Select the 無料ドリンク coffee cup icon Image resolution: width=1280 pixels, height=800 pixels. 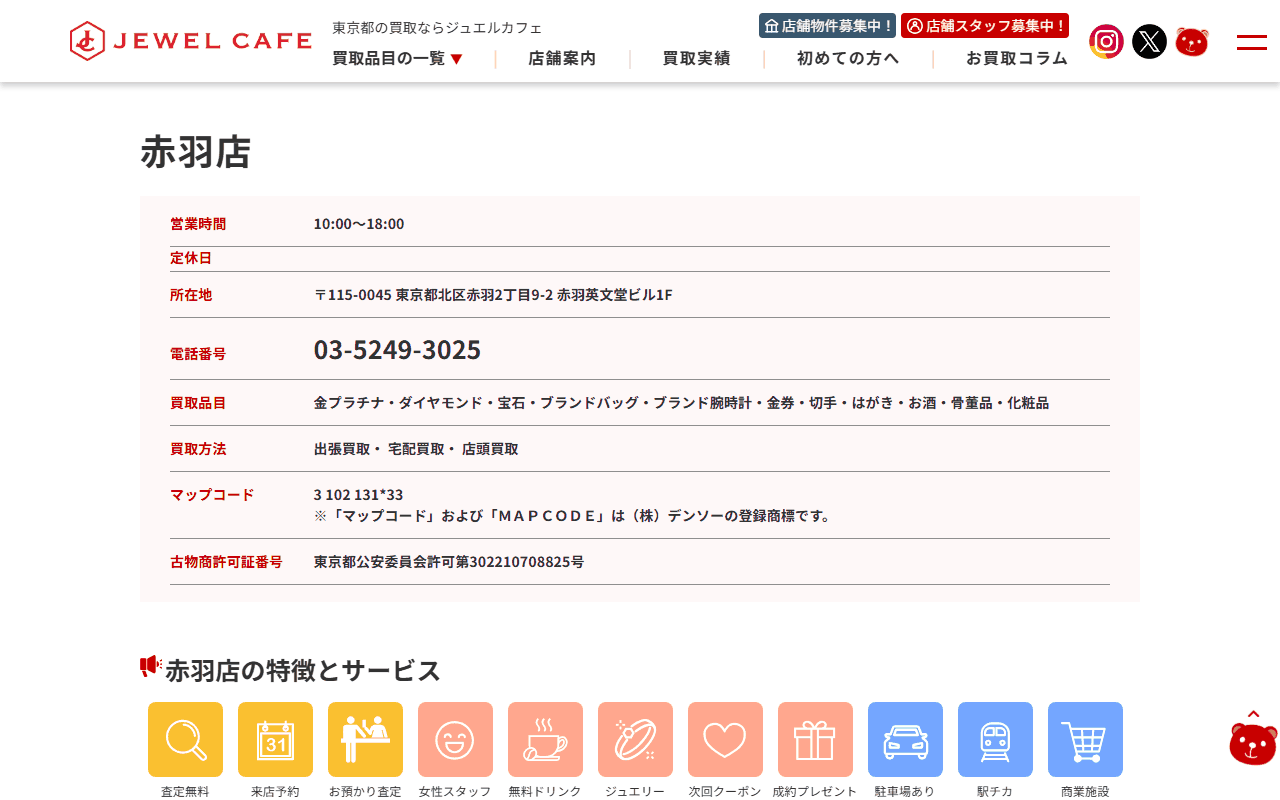click(545, 740)
